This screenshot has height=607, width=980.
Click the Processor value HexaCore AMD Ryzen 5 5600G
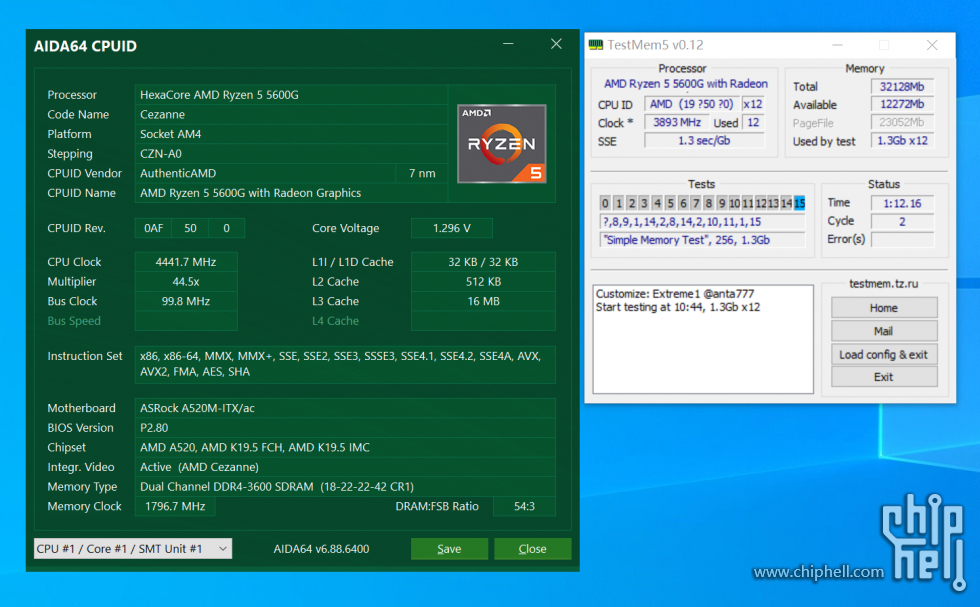coord(291,94)
